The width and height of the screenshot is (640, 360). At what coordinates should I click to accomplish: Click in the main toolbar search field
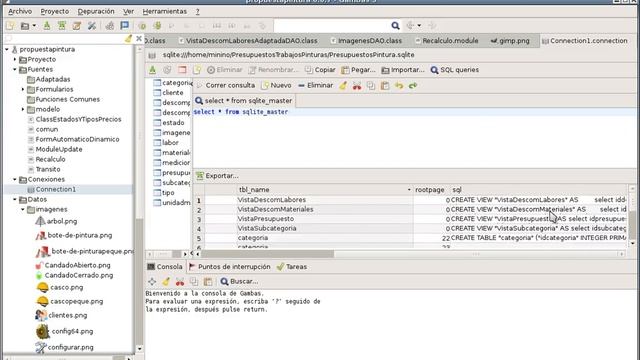point(332,26)
